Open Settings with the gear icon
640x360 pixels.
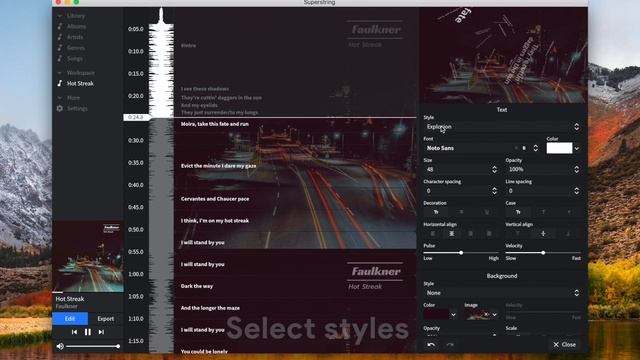(60, 109)
